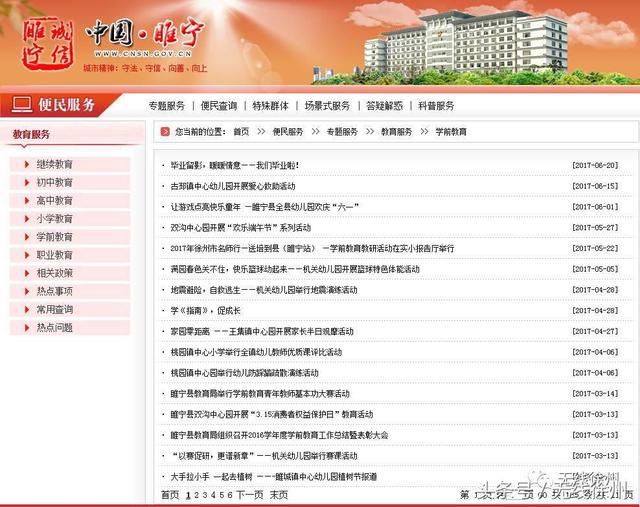The width and height of the screenshot is (640, 507).
Task: Open article “以赛促研，更谱新章”
Action: 264,456
